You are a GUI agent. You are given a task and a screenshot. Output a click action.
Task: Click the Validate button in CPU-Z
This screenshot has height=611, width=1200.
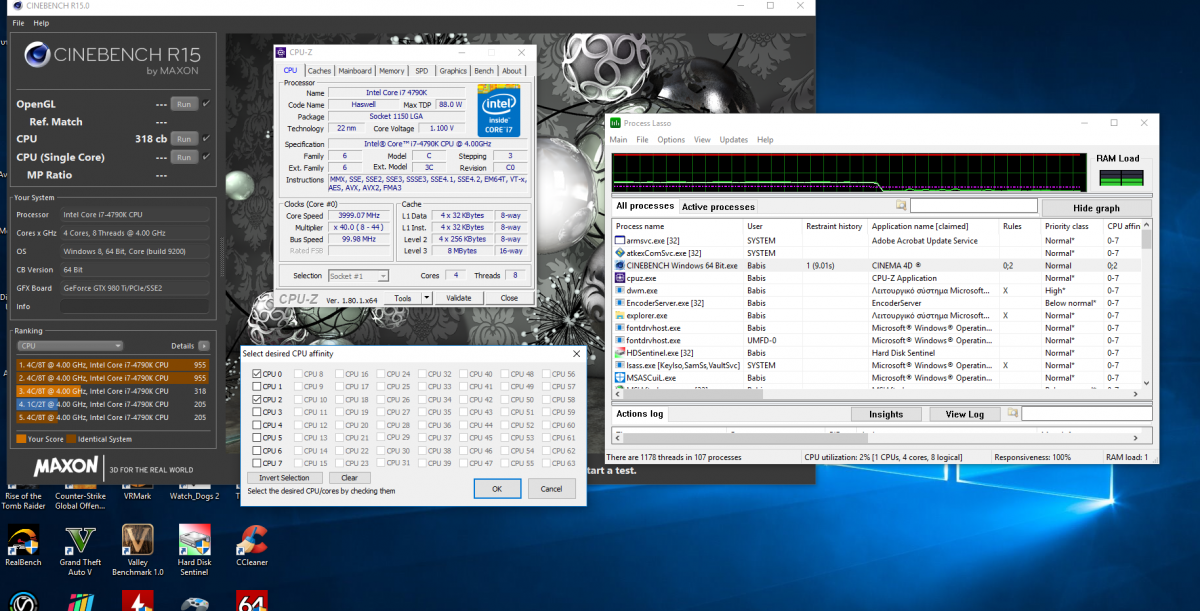click(x=458, y=298)
